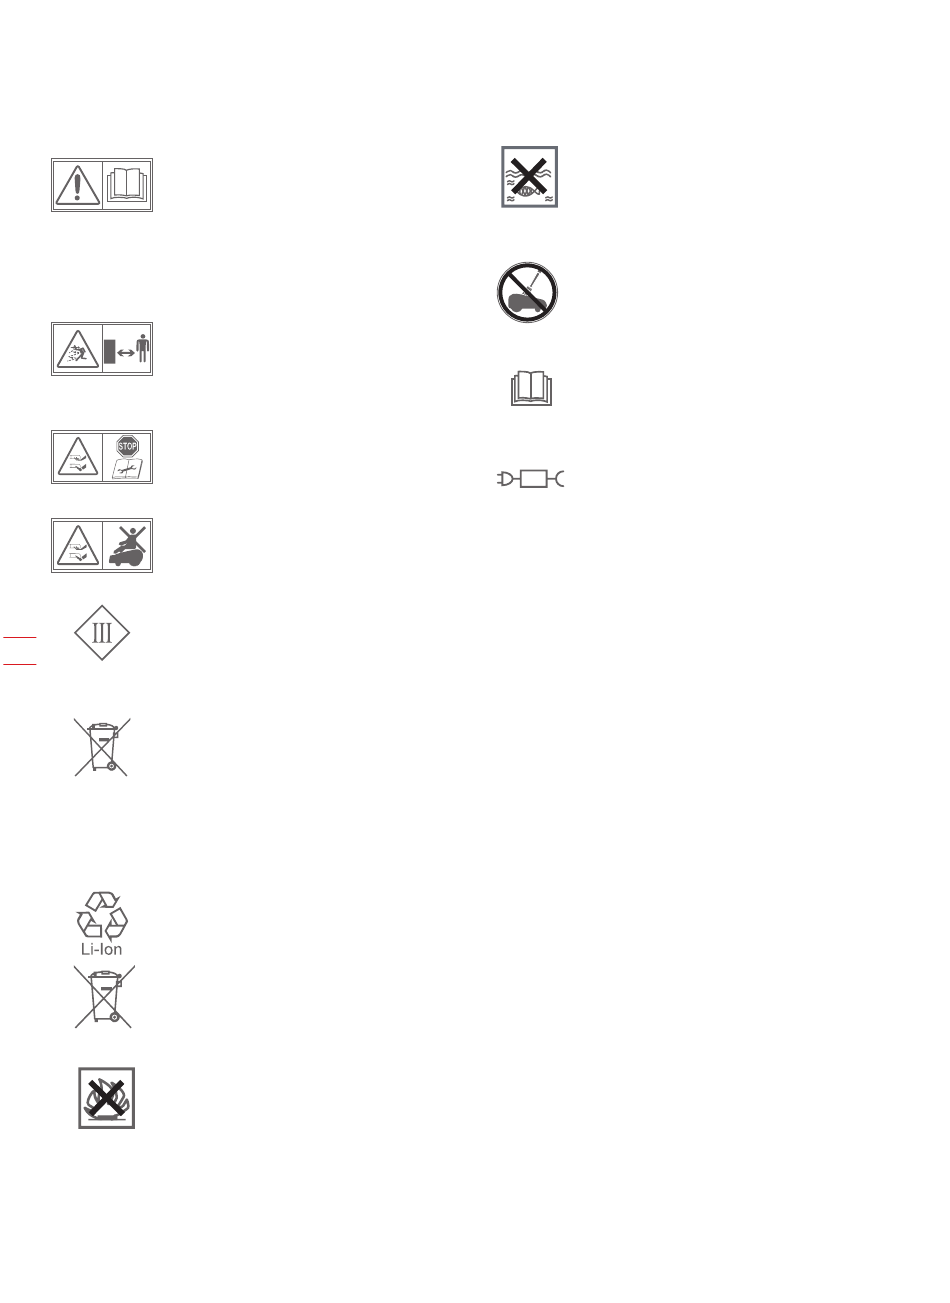Click the no pressure washing mower symbol
Viewport: 950px width, 1303px height.
(x=528, y=293)
